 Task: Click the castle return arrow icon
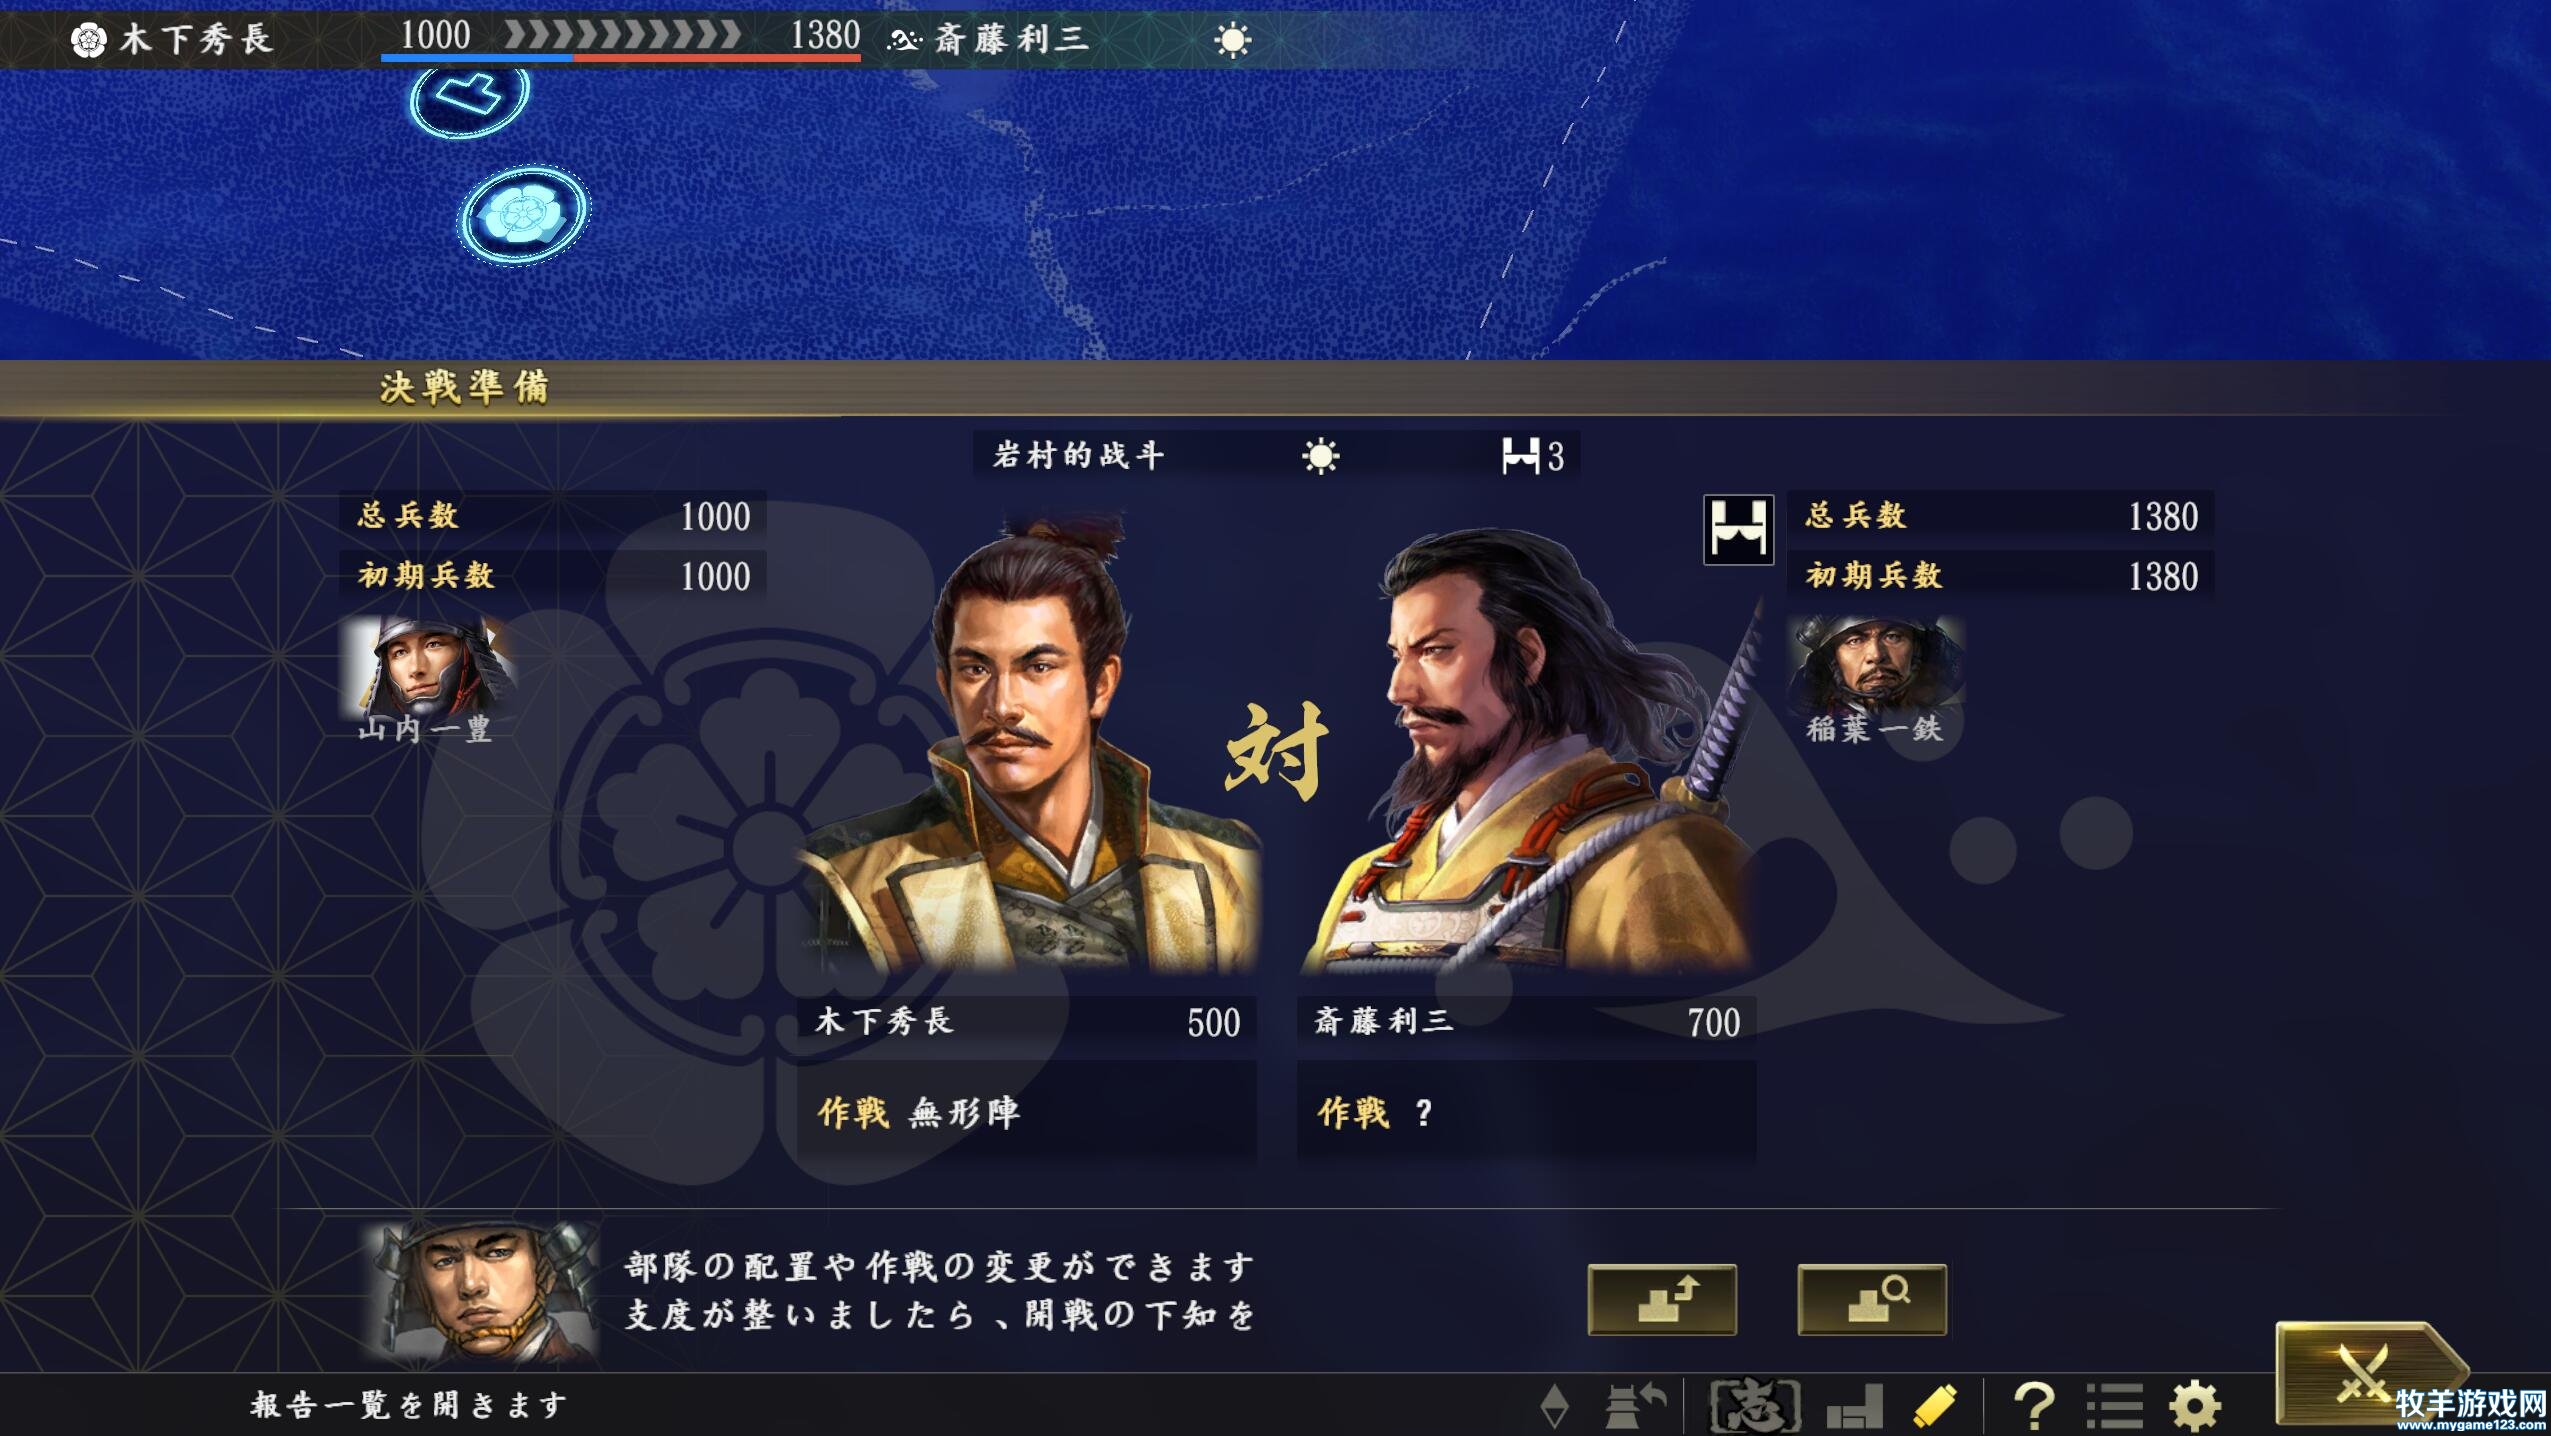point(1635,1406)
